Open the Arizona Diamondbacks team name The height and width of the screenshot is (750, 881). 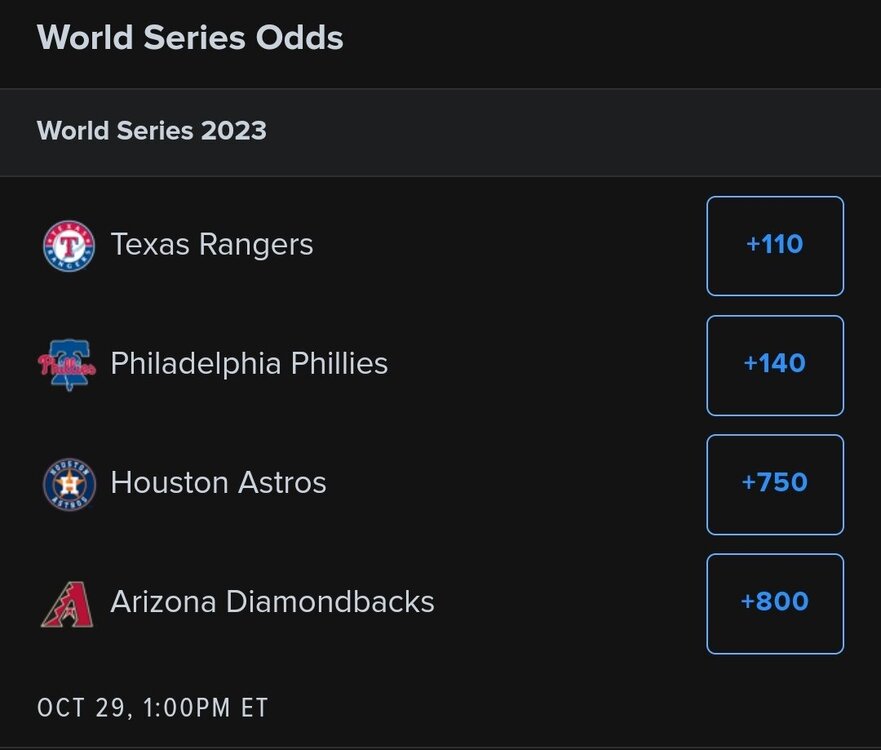coord(272,602)
